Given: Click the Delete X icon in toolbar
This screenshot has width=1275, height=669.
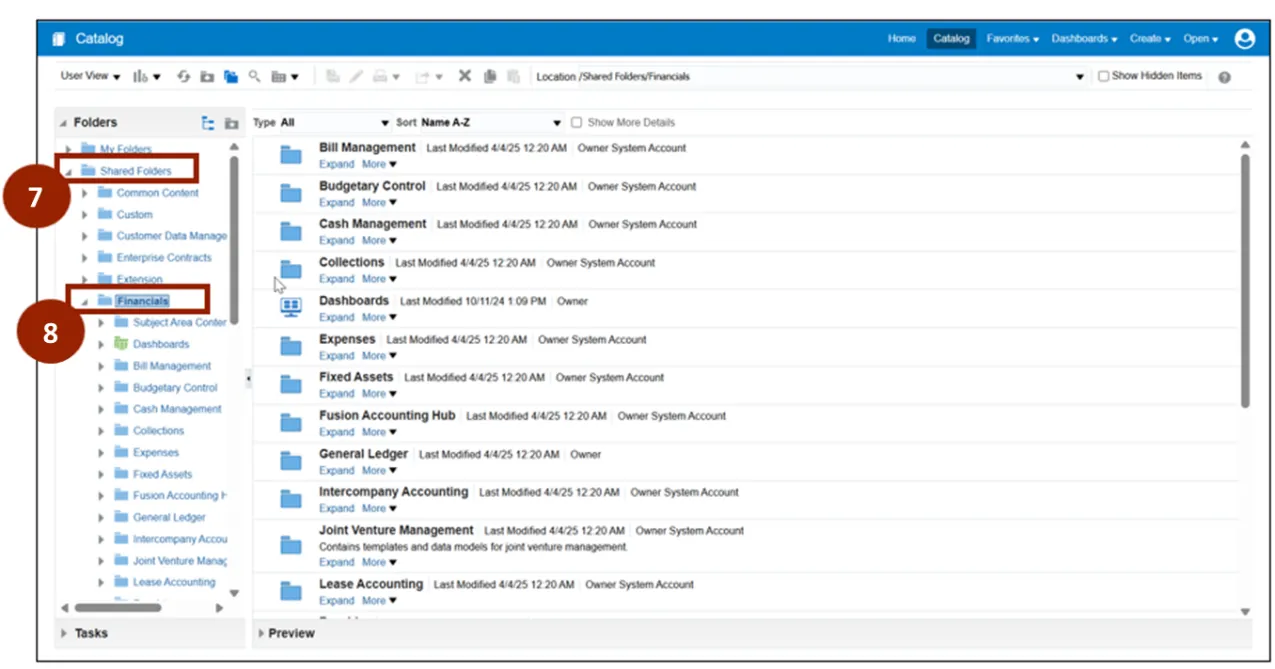Looking at the screenshot, I should [464, 76].
